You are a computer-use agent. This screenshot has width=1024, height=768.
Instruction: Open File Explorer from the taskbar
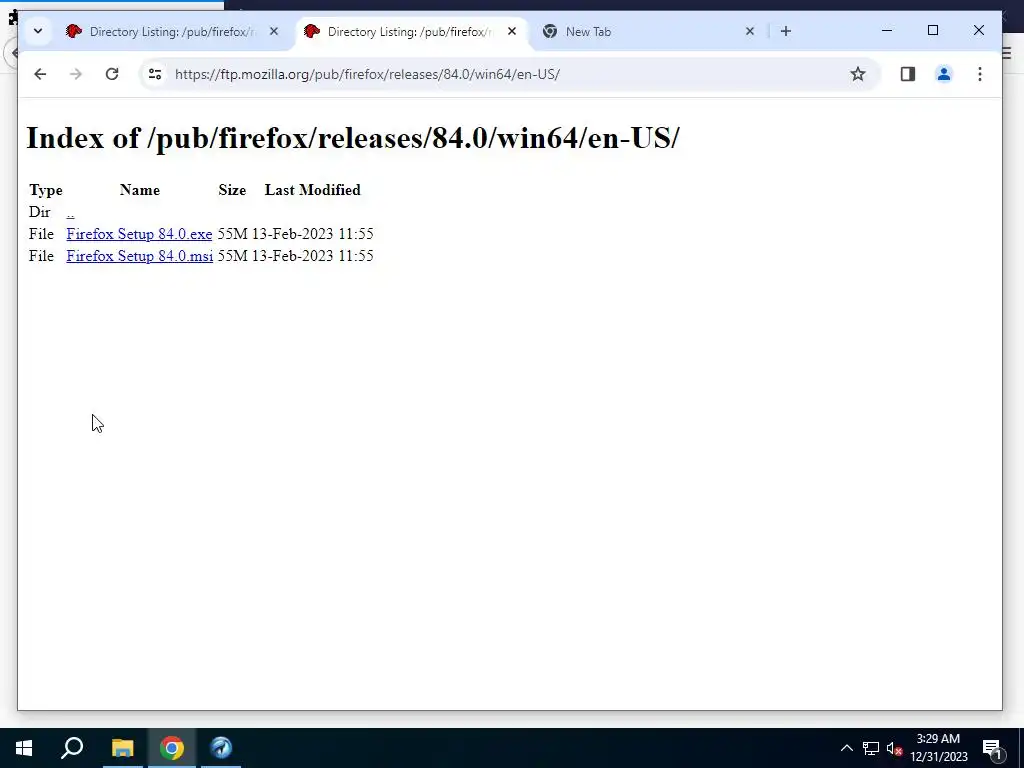(x=122, y=748)
